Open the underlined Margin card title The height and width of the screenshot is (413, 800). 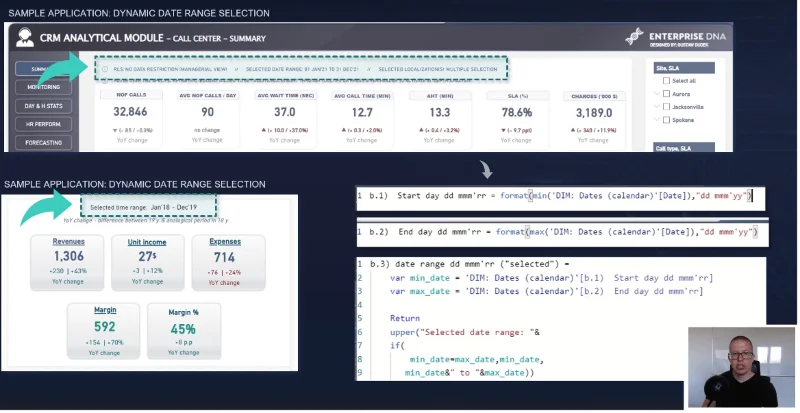pyautogui.click(x=105, y=310)
